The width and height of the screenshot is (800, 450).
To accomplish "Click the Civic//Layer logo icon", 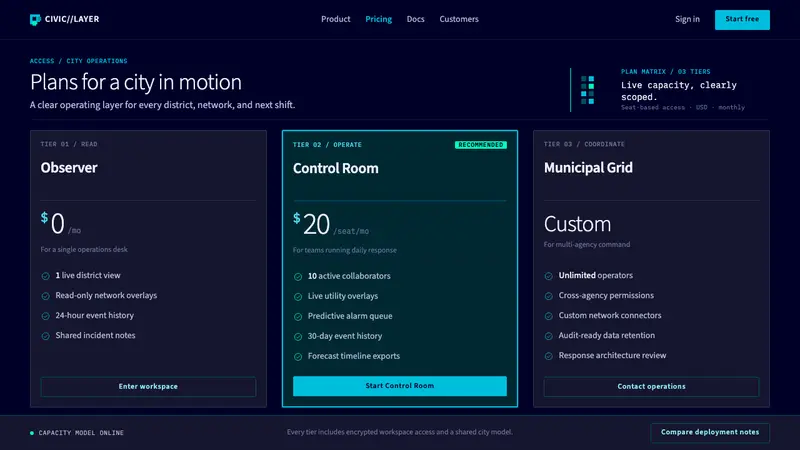I will (35, 19).
